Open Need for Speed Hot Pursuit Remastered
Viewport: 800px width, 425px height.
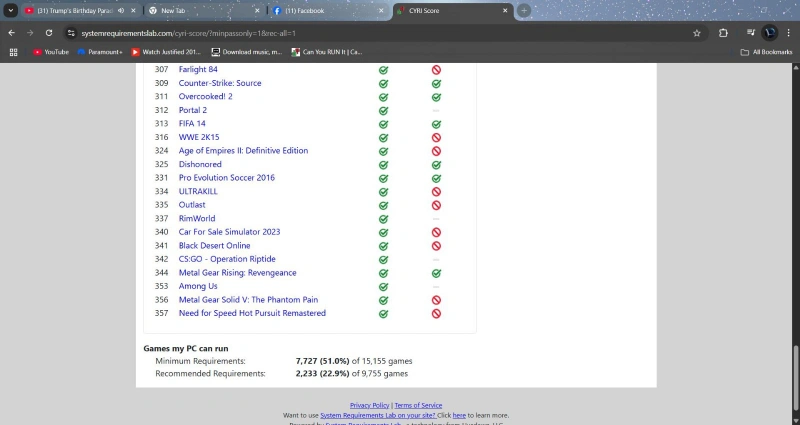pos(252,313)
